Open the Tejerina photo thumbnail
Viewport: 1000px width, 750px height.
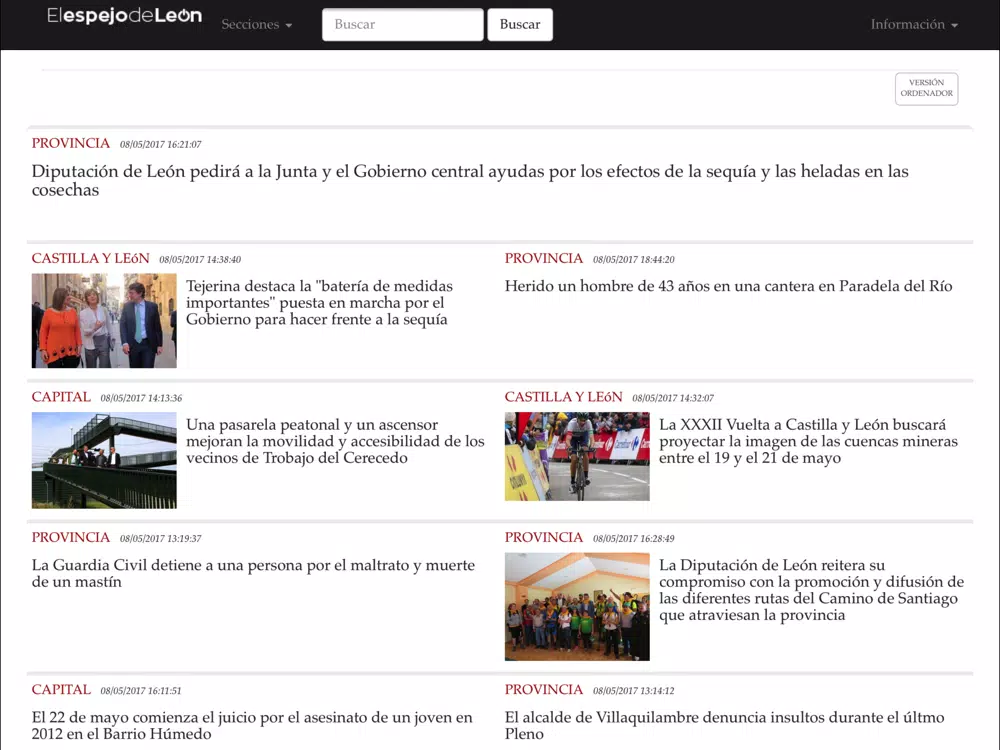coord(104,321)
